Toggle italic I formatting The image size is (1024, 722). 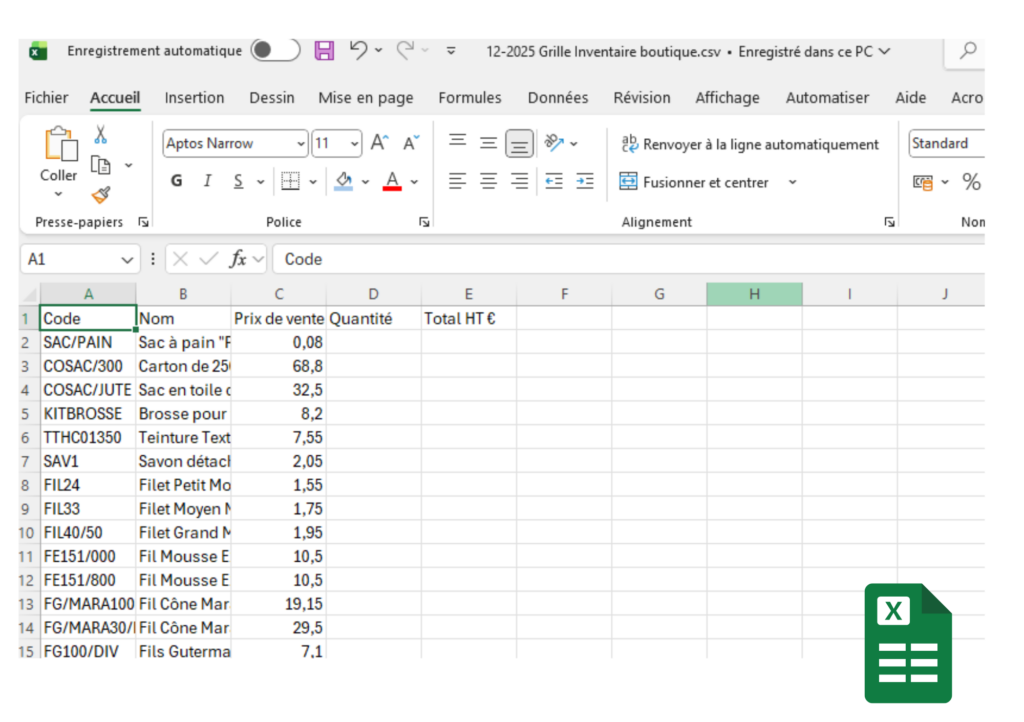[207, 181]
